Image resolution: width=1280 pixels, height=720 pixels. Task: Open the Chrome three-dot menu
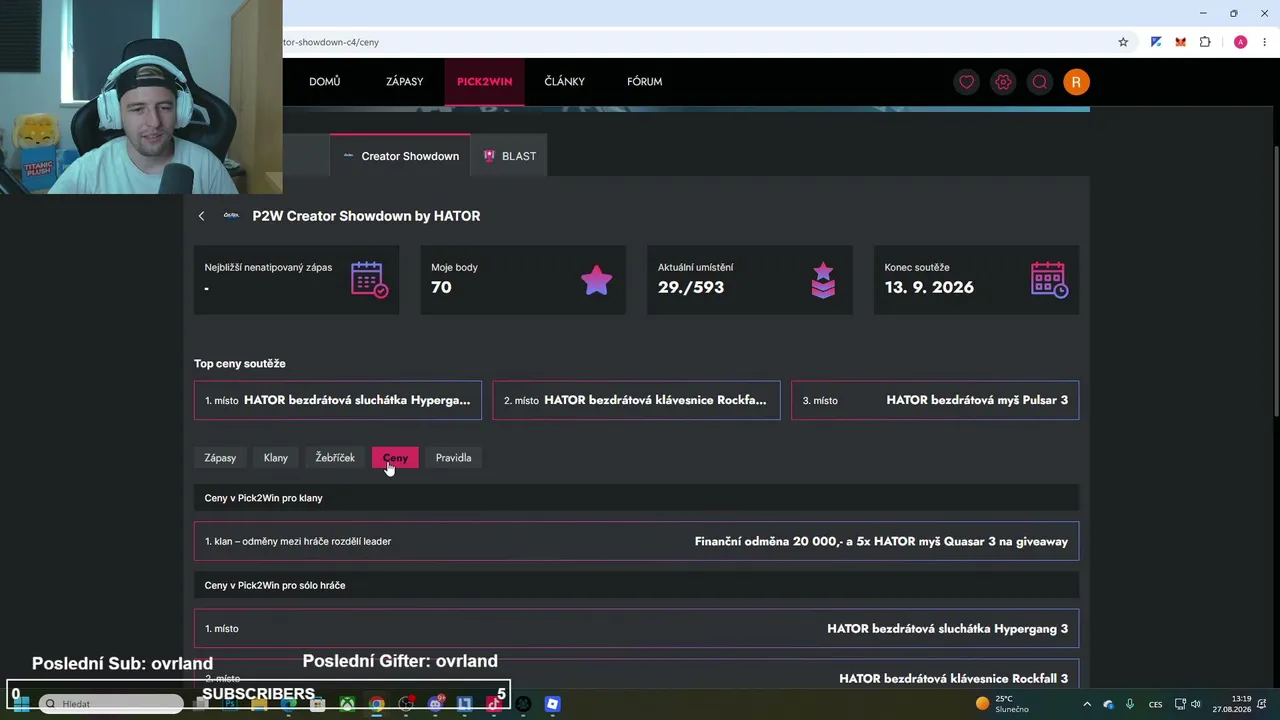(1265, 42)
